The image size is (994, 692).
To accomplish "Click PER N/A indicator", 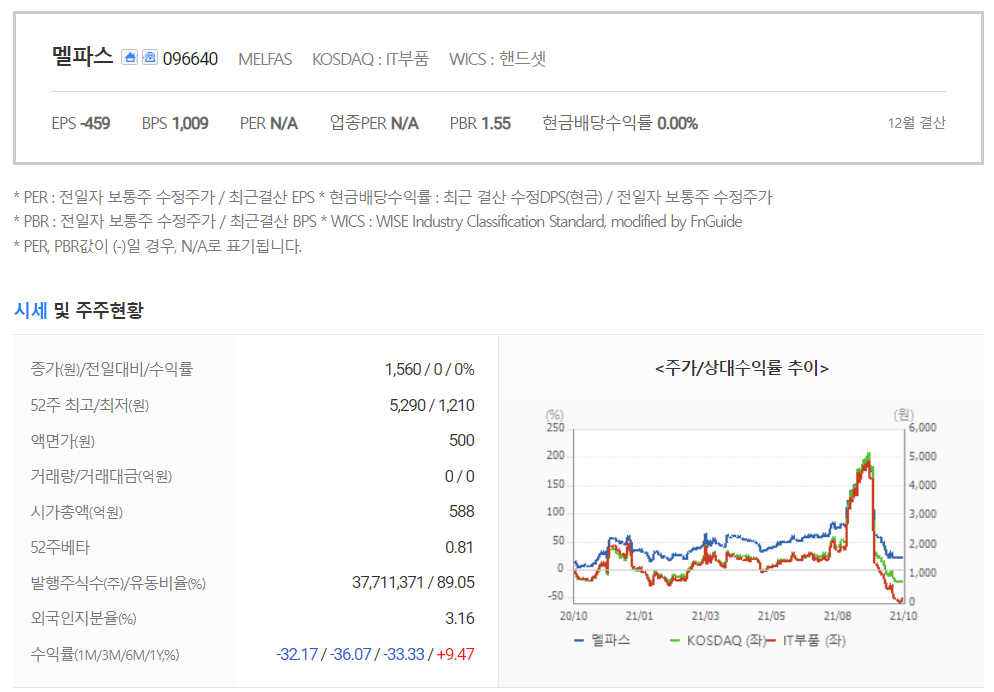I will 269,123.
